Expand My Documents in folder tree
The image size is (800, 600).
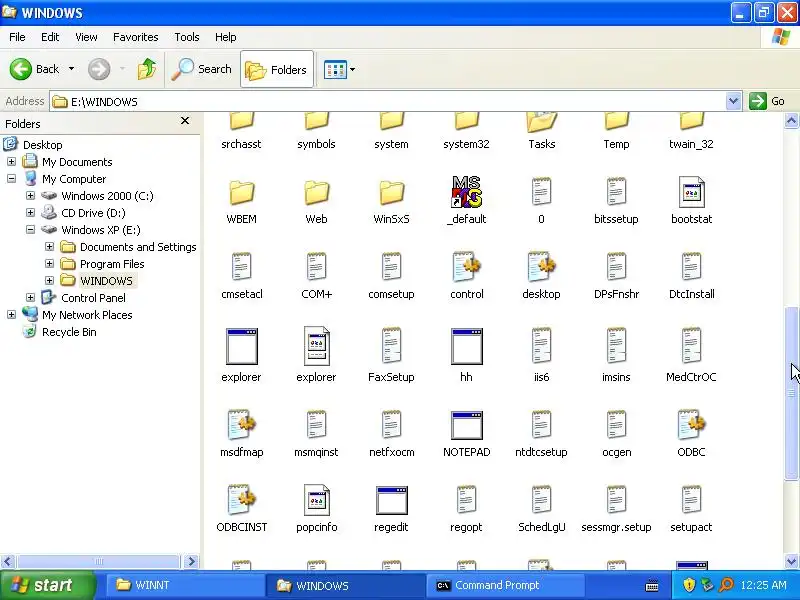tap(11, 162)
